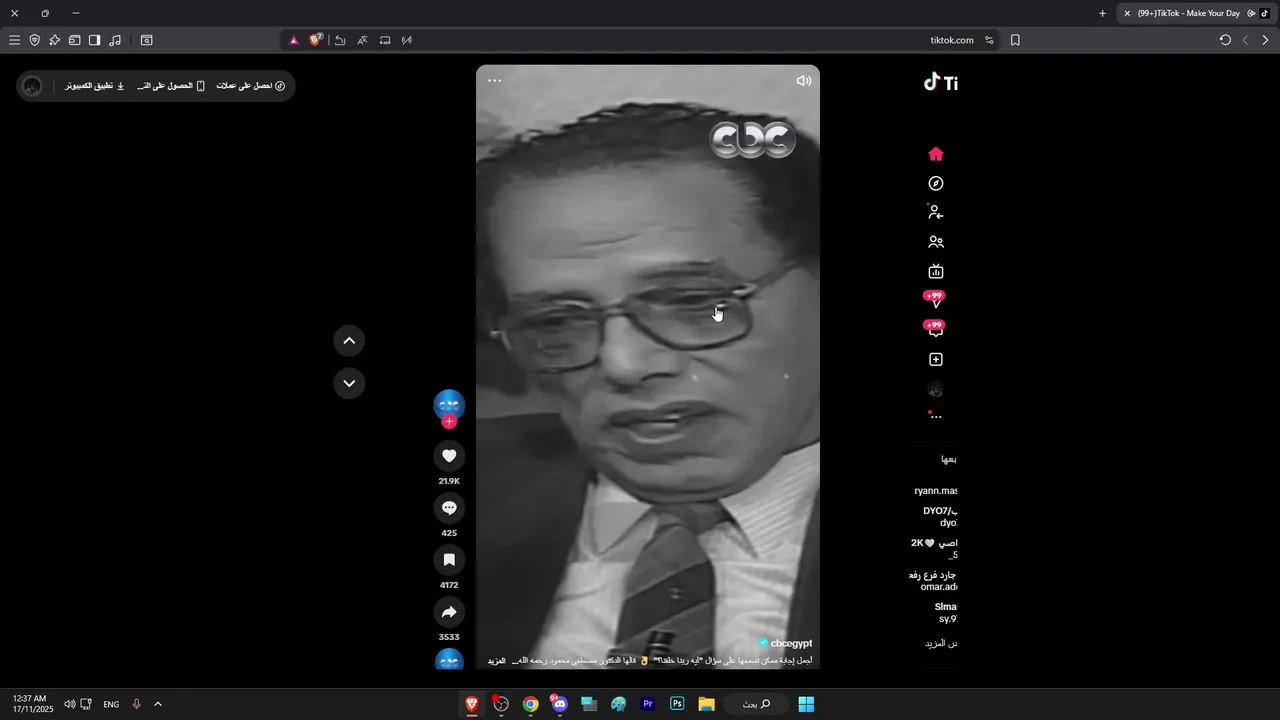This screenshot has width=1280, height=720.
Task: Click the taskbar search box بحث
Action: point(758,704)
